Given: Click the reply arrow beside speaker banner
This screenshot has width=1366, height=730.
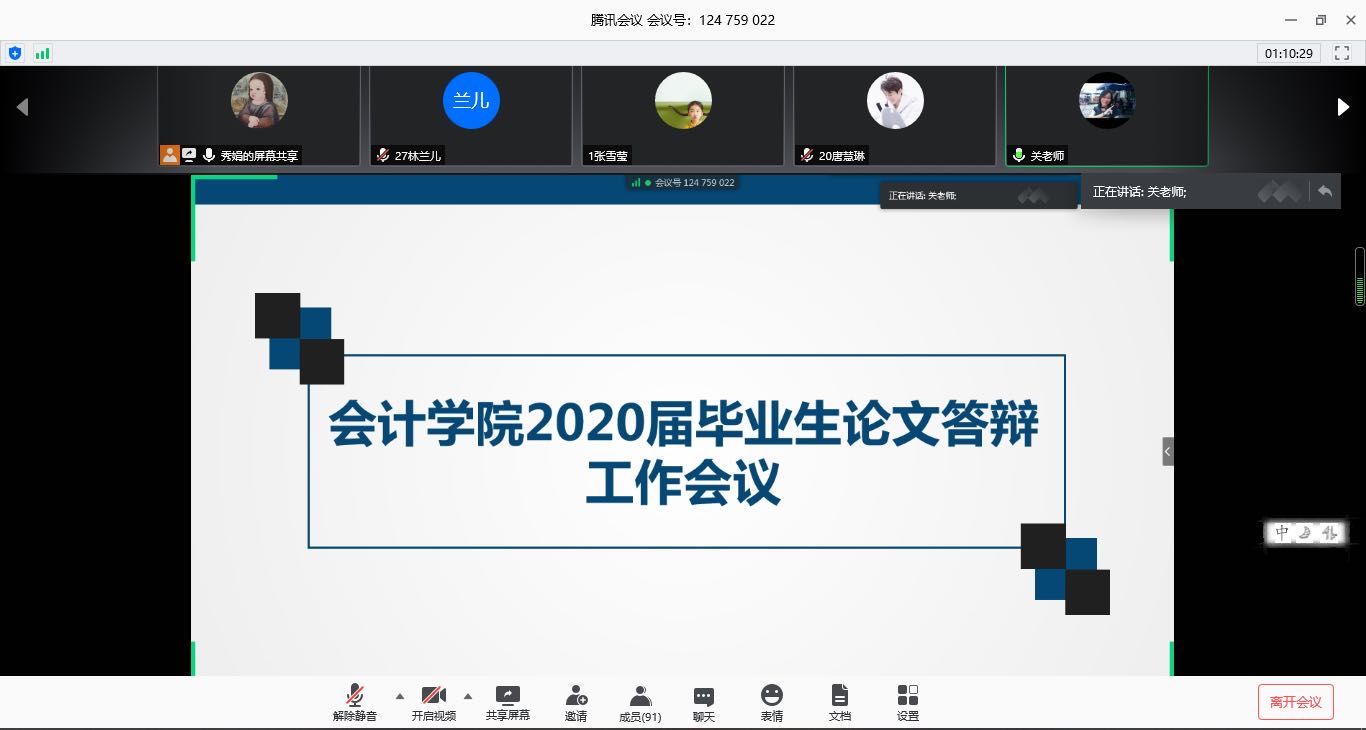Looking at the screenshot, I should (x=1324, y=190).
